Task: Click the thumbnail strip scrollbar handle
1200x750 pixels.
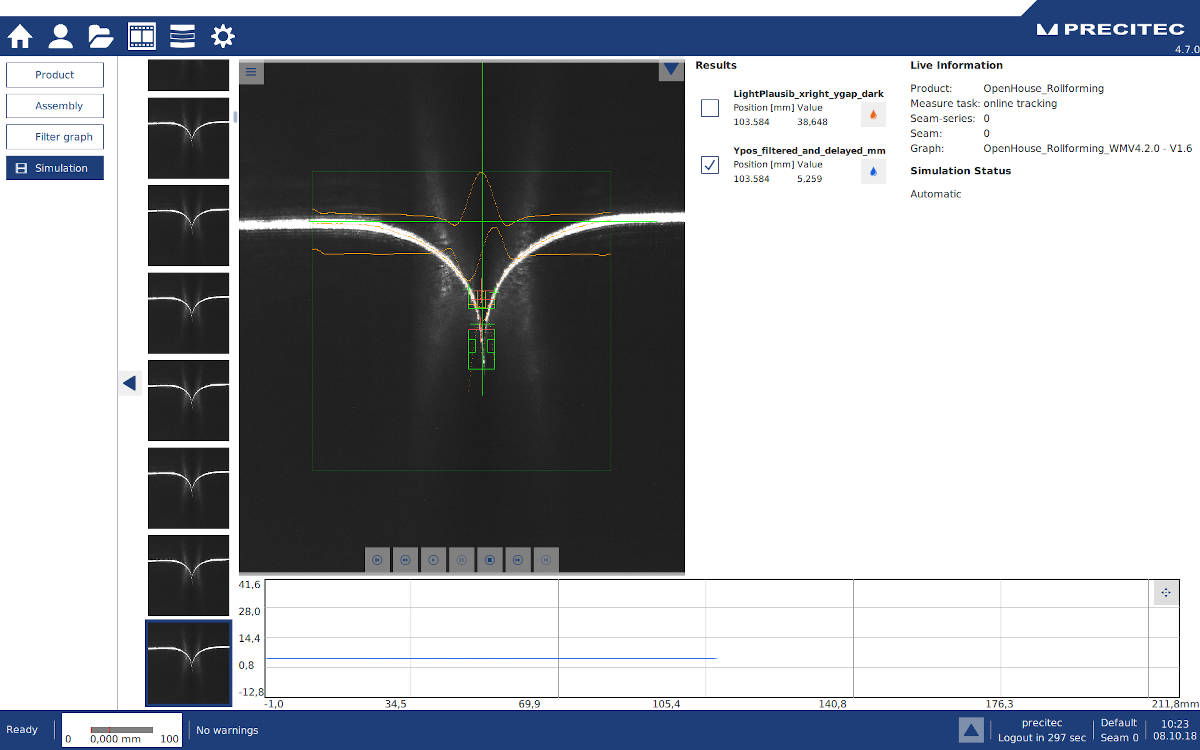Action: pos(236,117)
